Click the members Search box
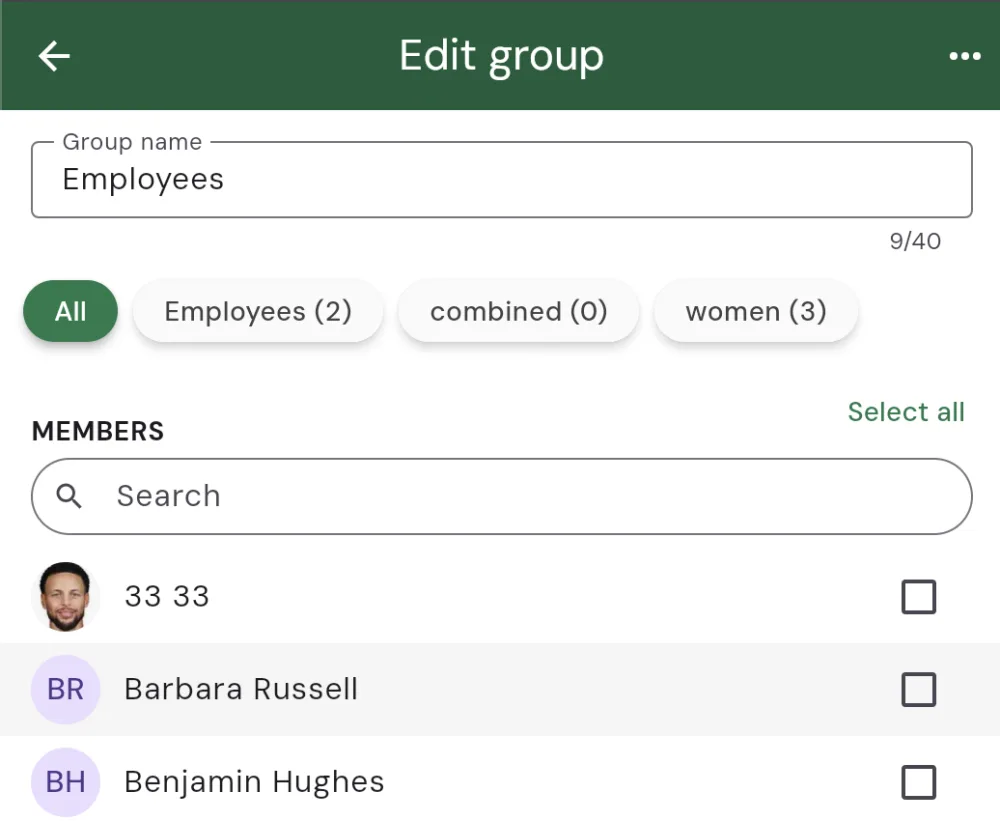 click(502, 496)
